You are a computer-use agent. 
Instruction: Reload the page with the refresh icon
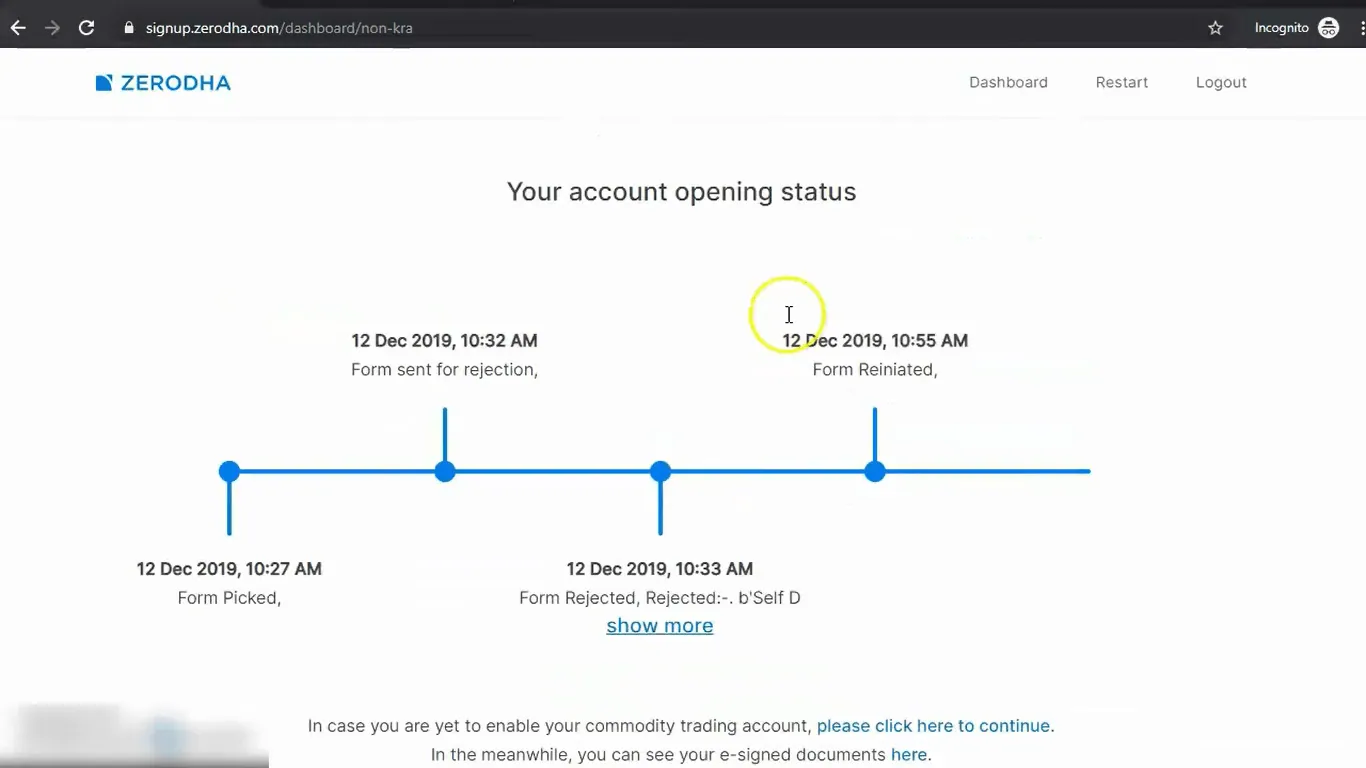tap(87, 28)
